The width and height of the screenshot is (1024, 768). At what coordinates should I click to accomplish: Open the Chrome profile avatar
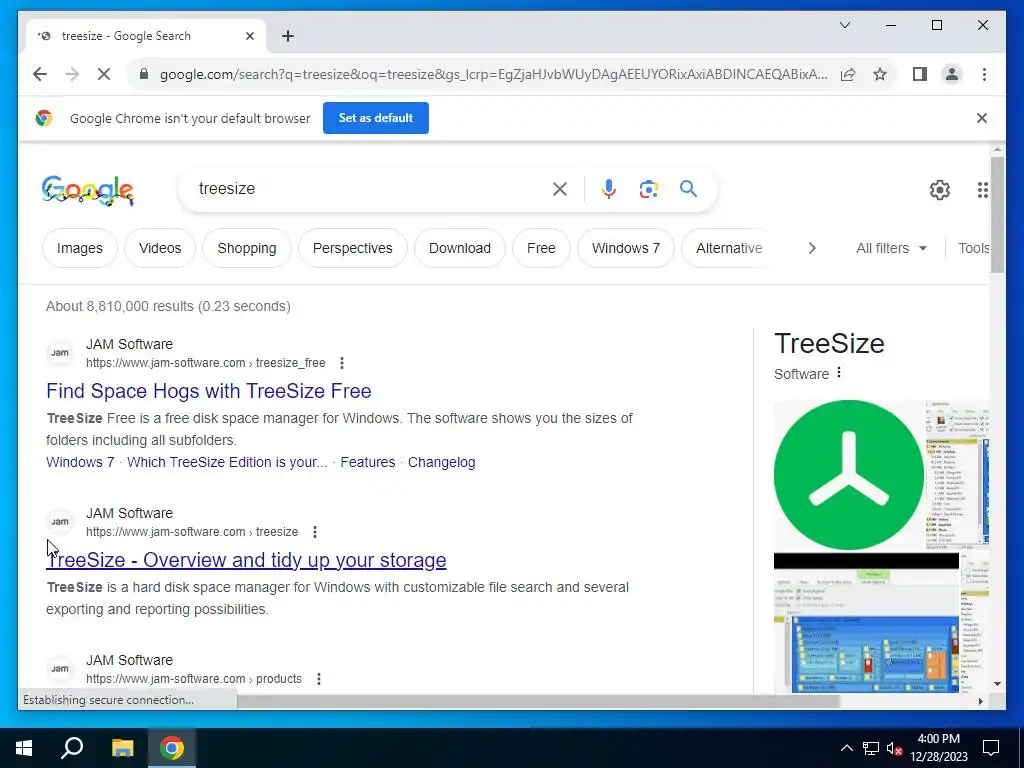point(952,74)
